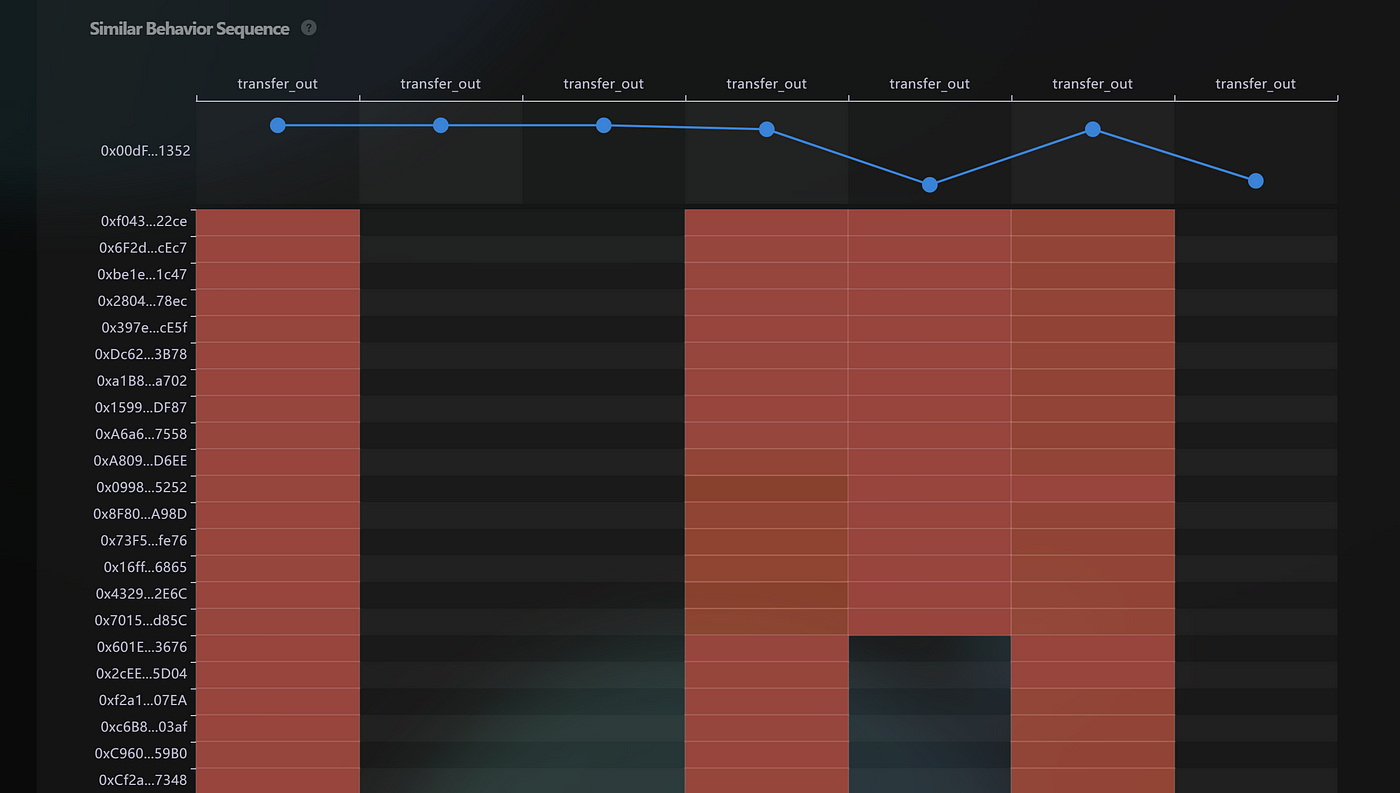The width and height of the screenshot is (1400, 793).
Task: Select the 0x00dF...1352 address label
Action: (145, 151)
